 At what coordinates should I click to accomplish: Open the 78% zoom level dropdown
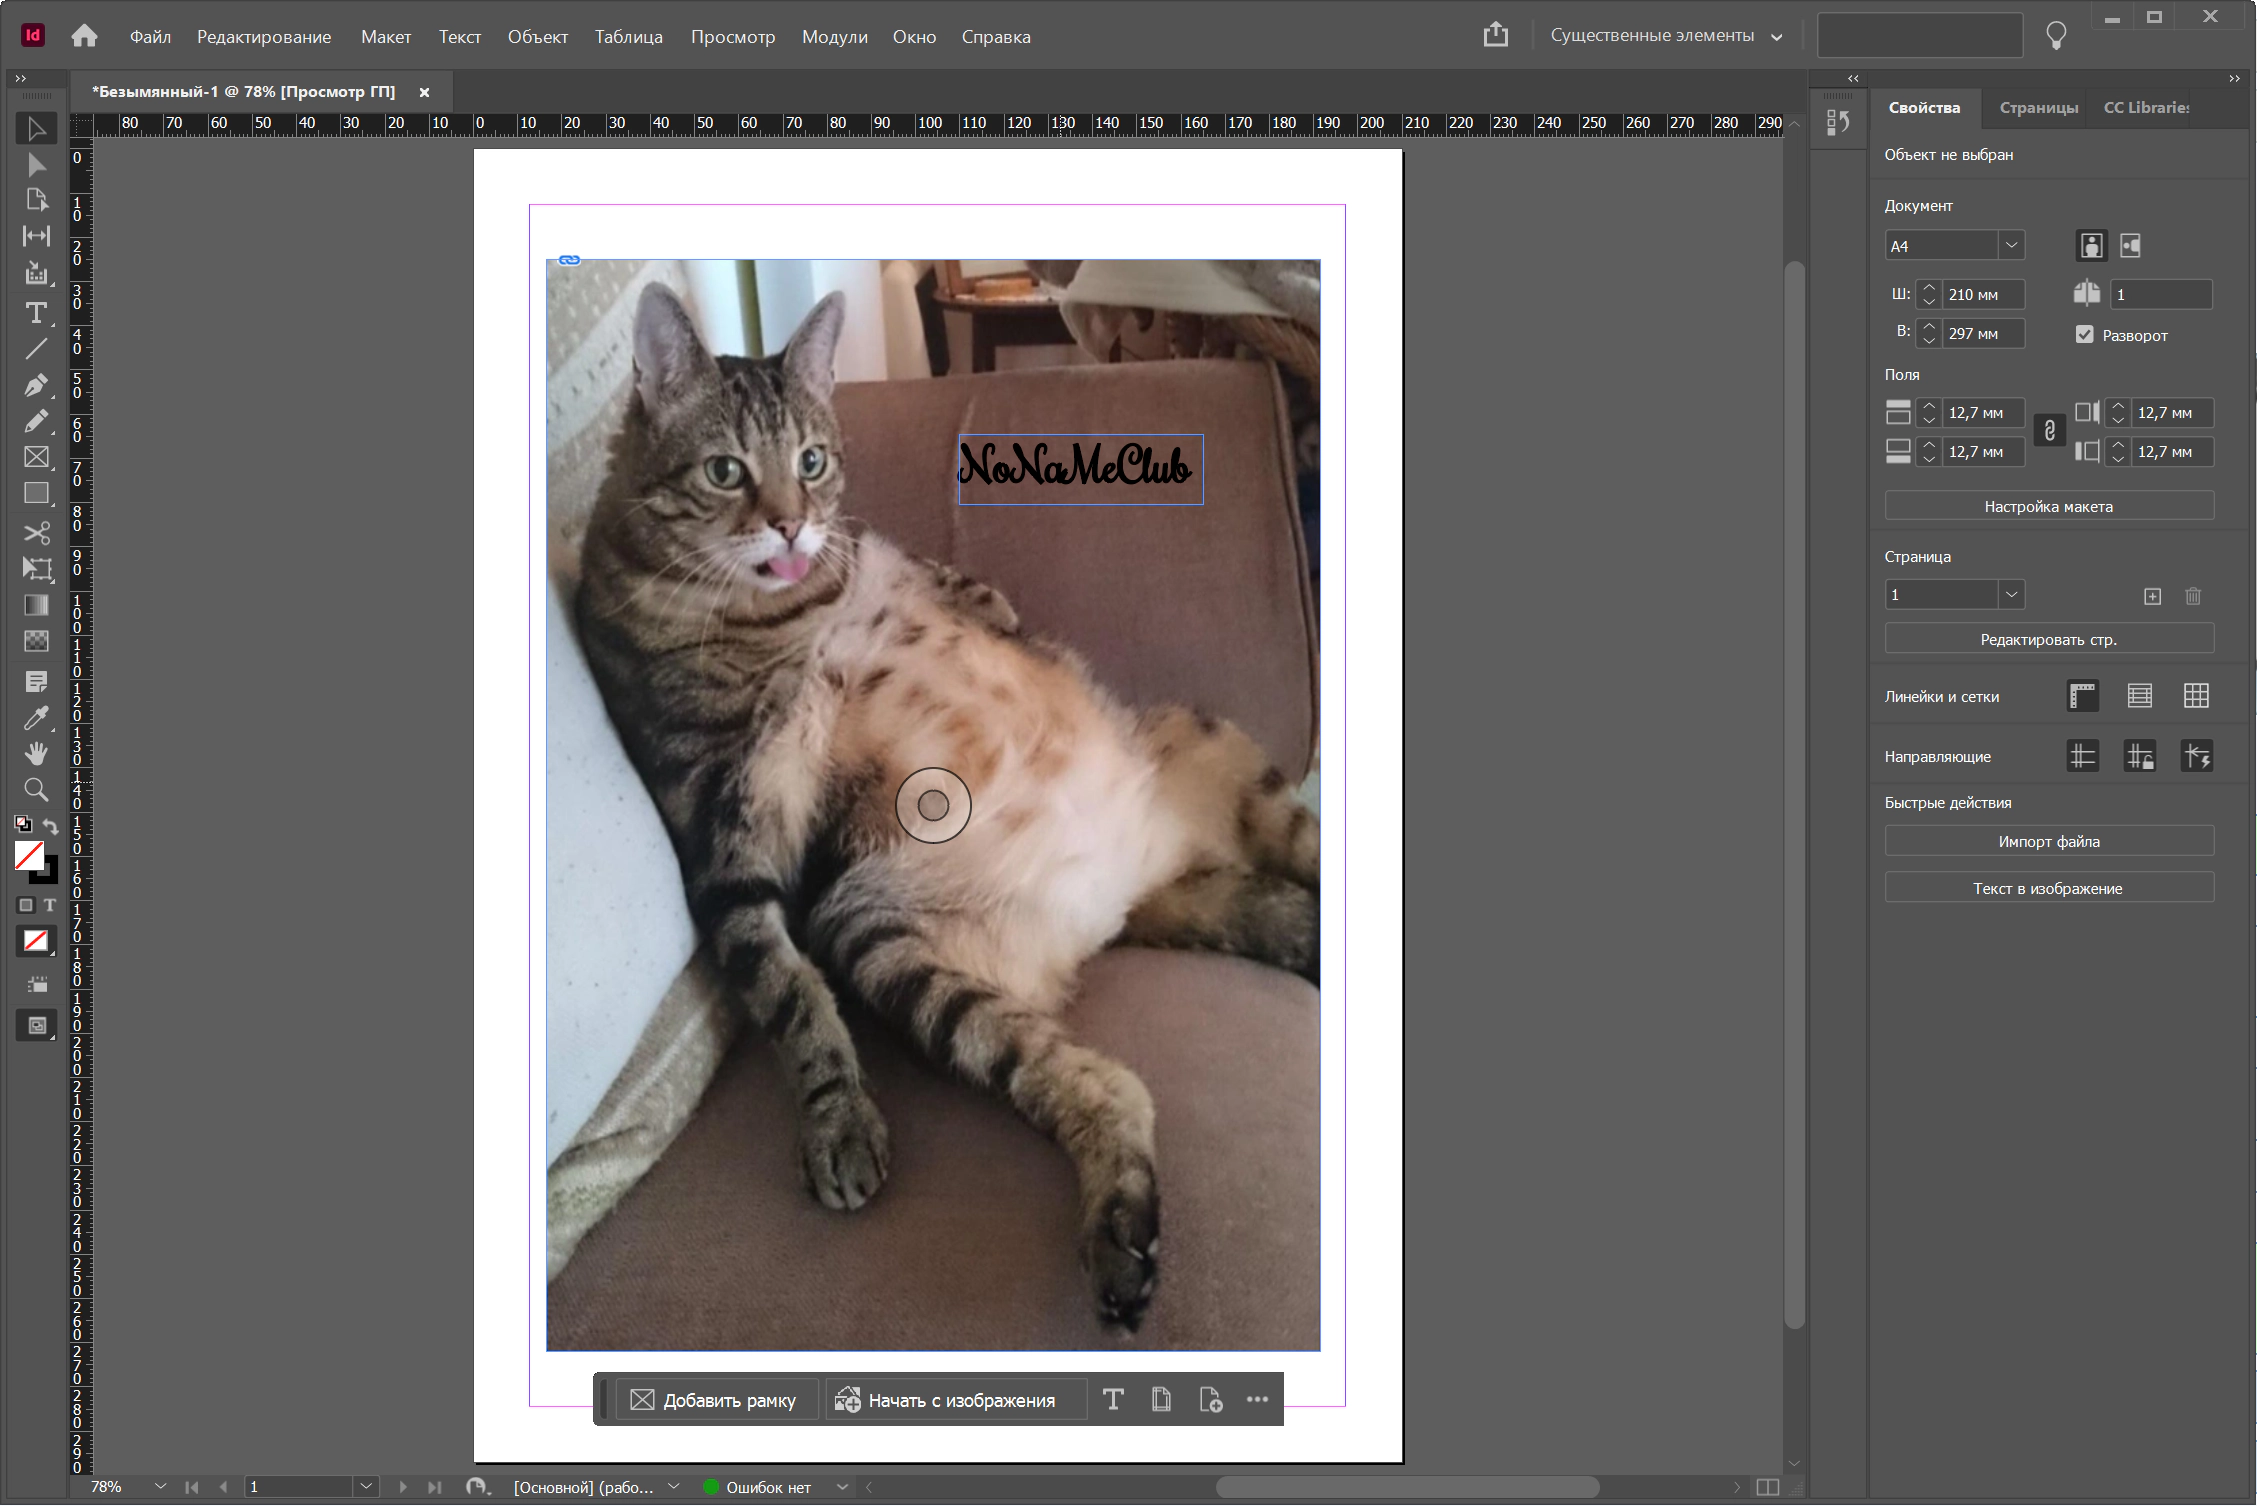pyautogui.click(x=160, y=1487)
